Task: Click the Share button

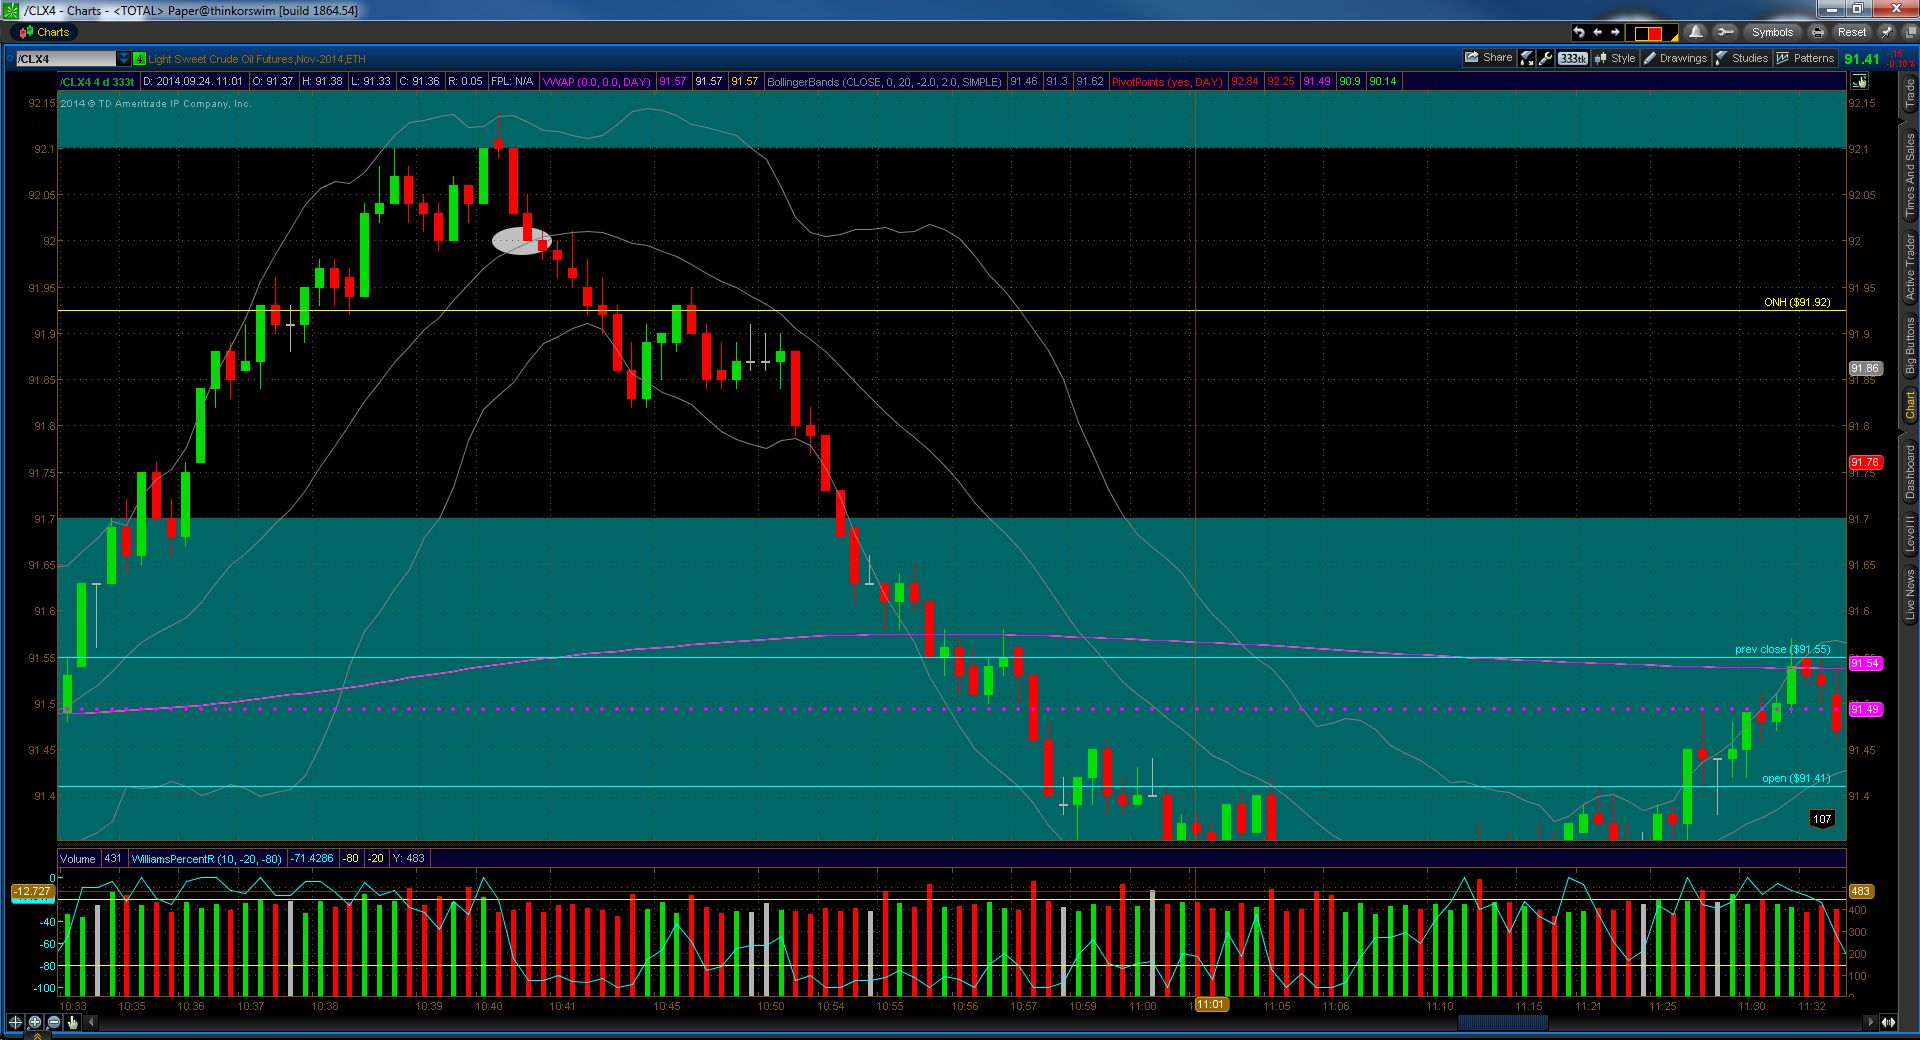Action: point(1489,58)
